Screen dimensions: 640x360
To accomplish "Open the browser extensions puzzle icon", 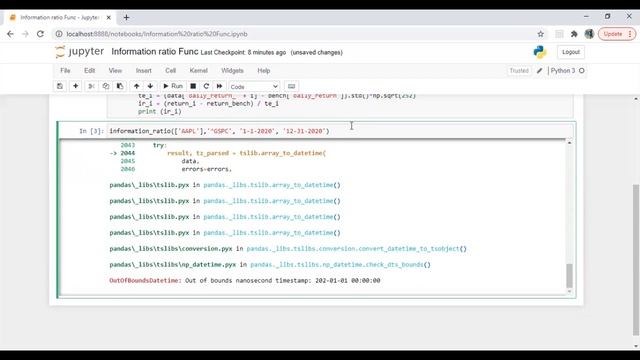I will [x=574, y=34].
